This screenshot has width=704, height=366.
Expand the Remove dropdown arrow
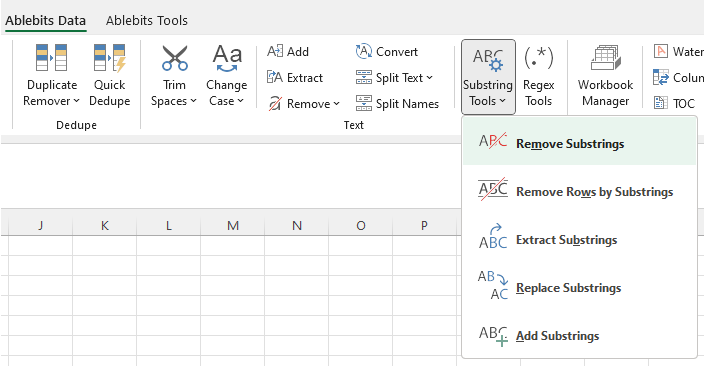click(x=337, y=104)
